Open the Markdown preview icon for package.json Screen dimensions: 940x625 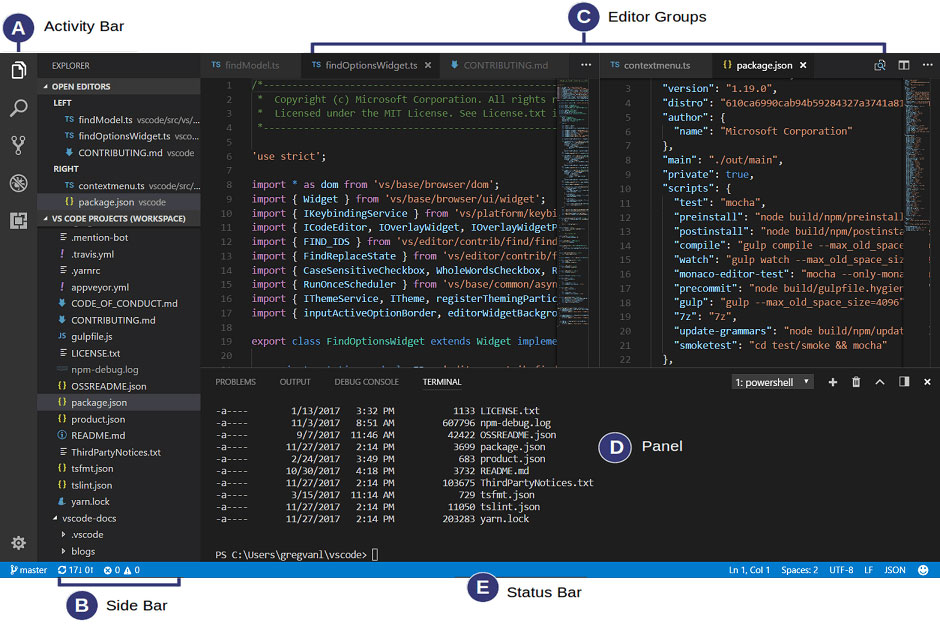[x=880, y=65]
